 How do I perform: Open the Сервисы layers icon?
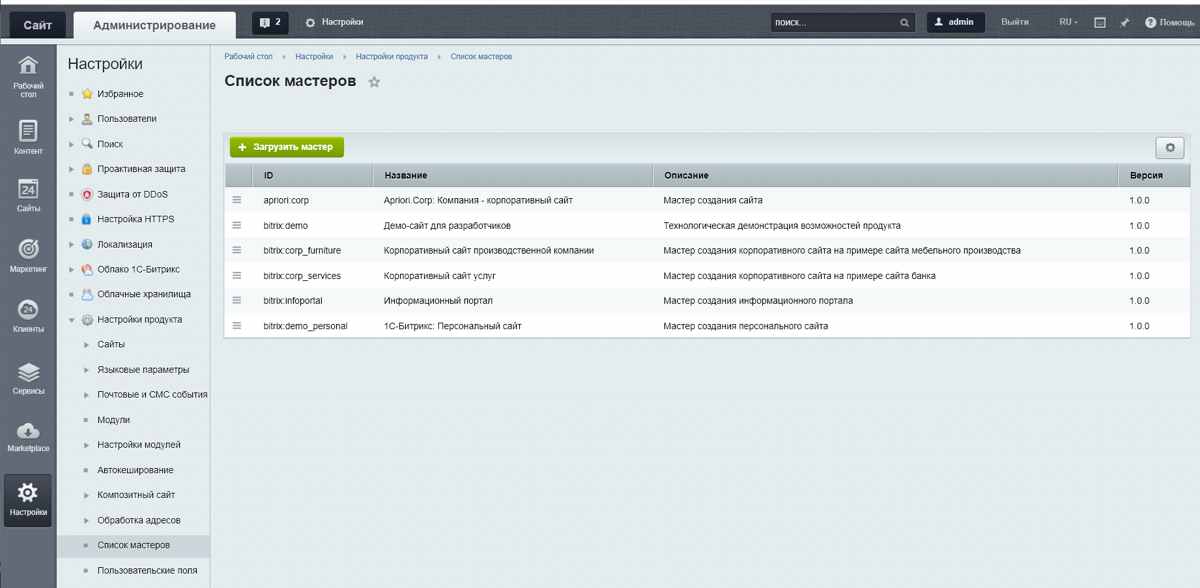click(28, 374)
